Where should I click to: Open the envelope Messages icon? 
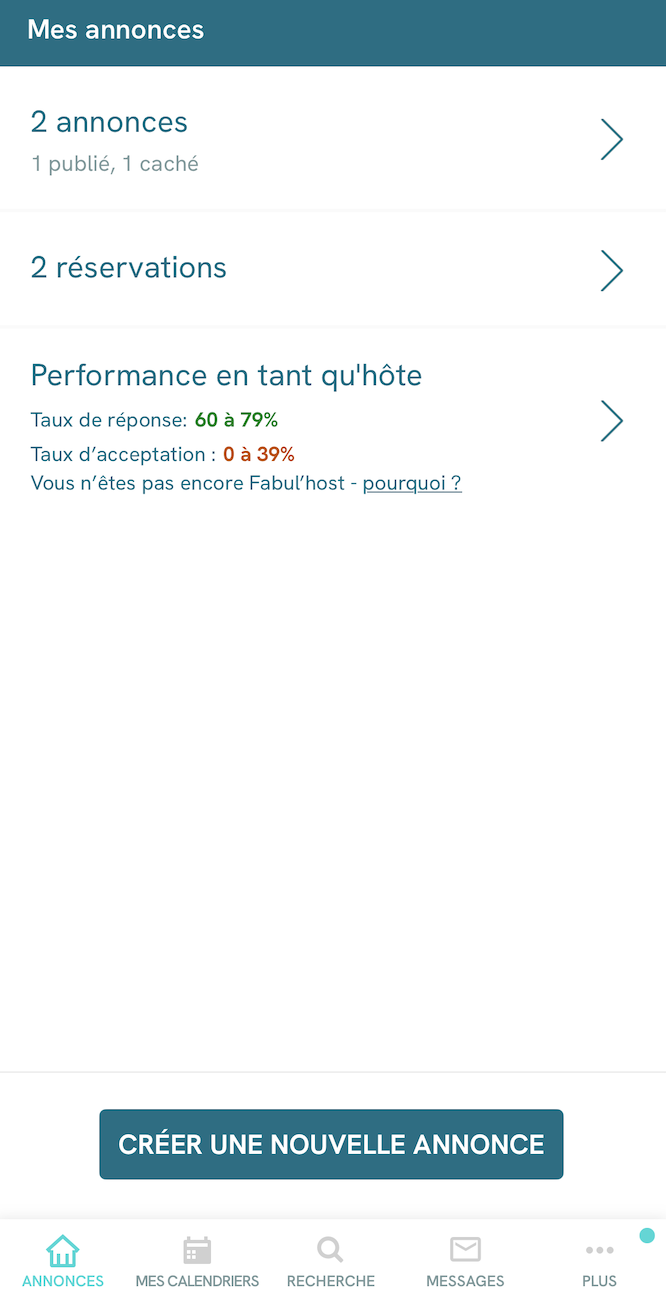[x=465, y=1250]
